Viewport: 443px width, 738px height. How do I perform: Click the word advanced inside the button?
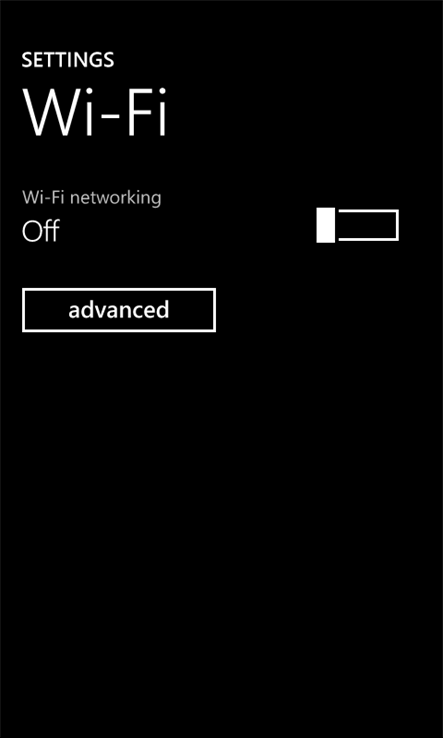119,310
